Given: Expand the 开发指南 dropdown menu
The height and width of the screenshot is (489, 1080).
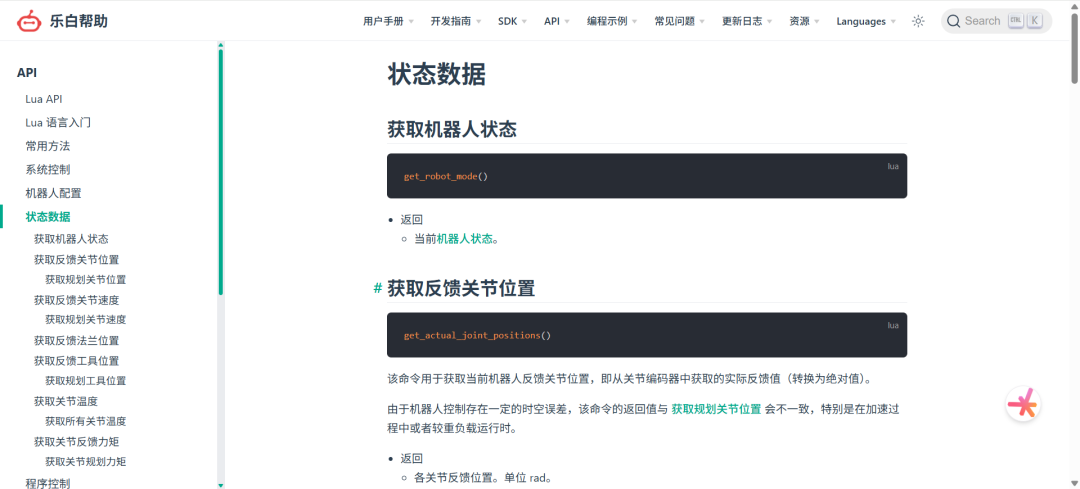Looking at the screenshot, I should click(455, 21).
